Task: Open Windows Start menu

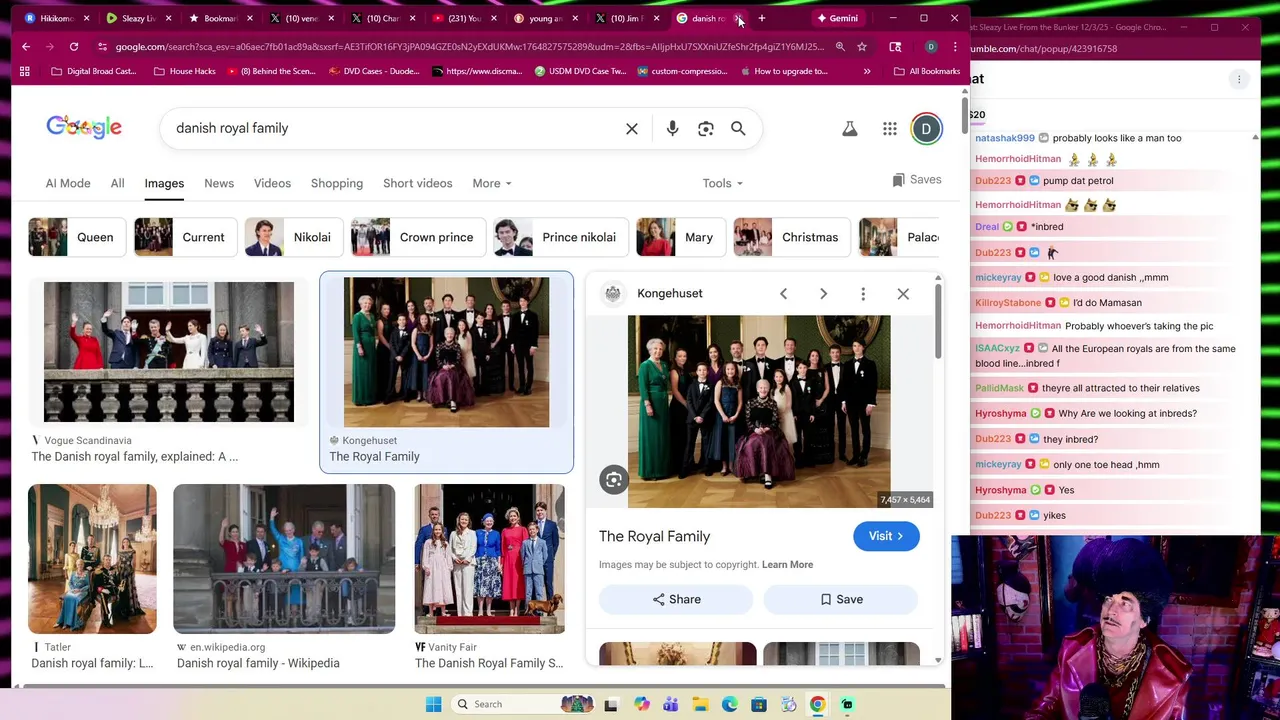Action: click(x=433, y=704)
